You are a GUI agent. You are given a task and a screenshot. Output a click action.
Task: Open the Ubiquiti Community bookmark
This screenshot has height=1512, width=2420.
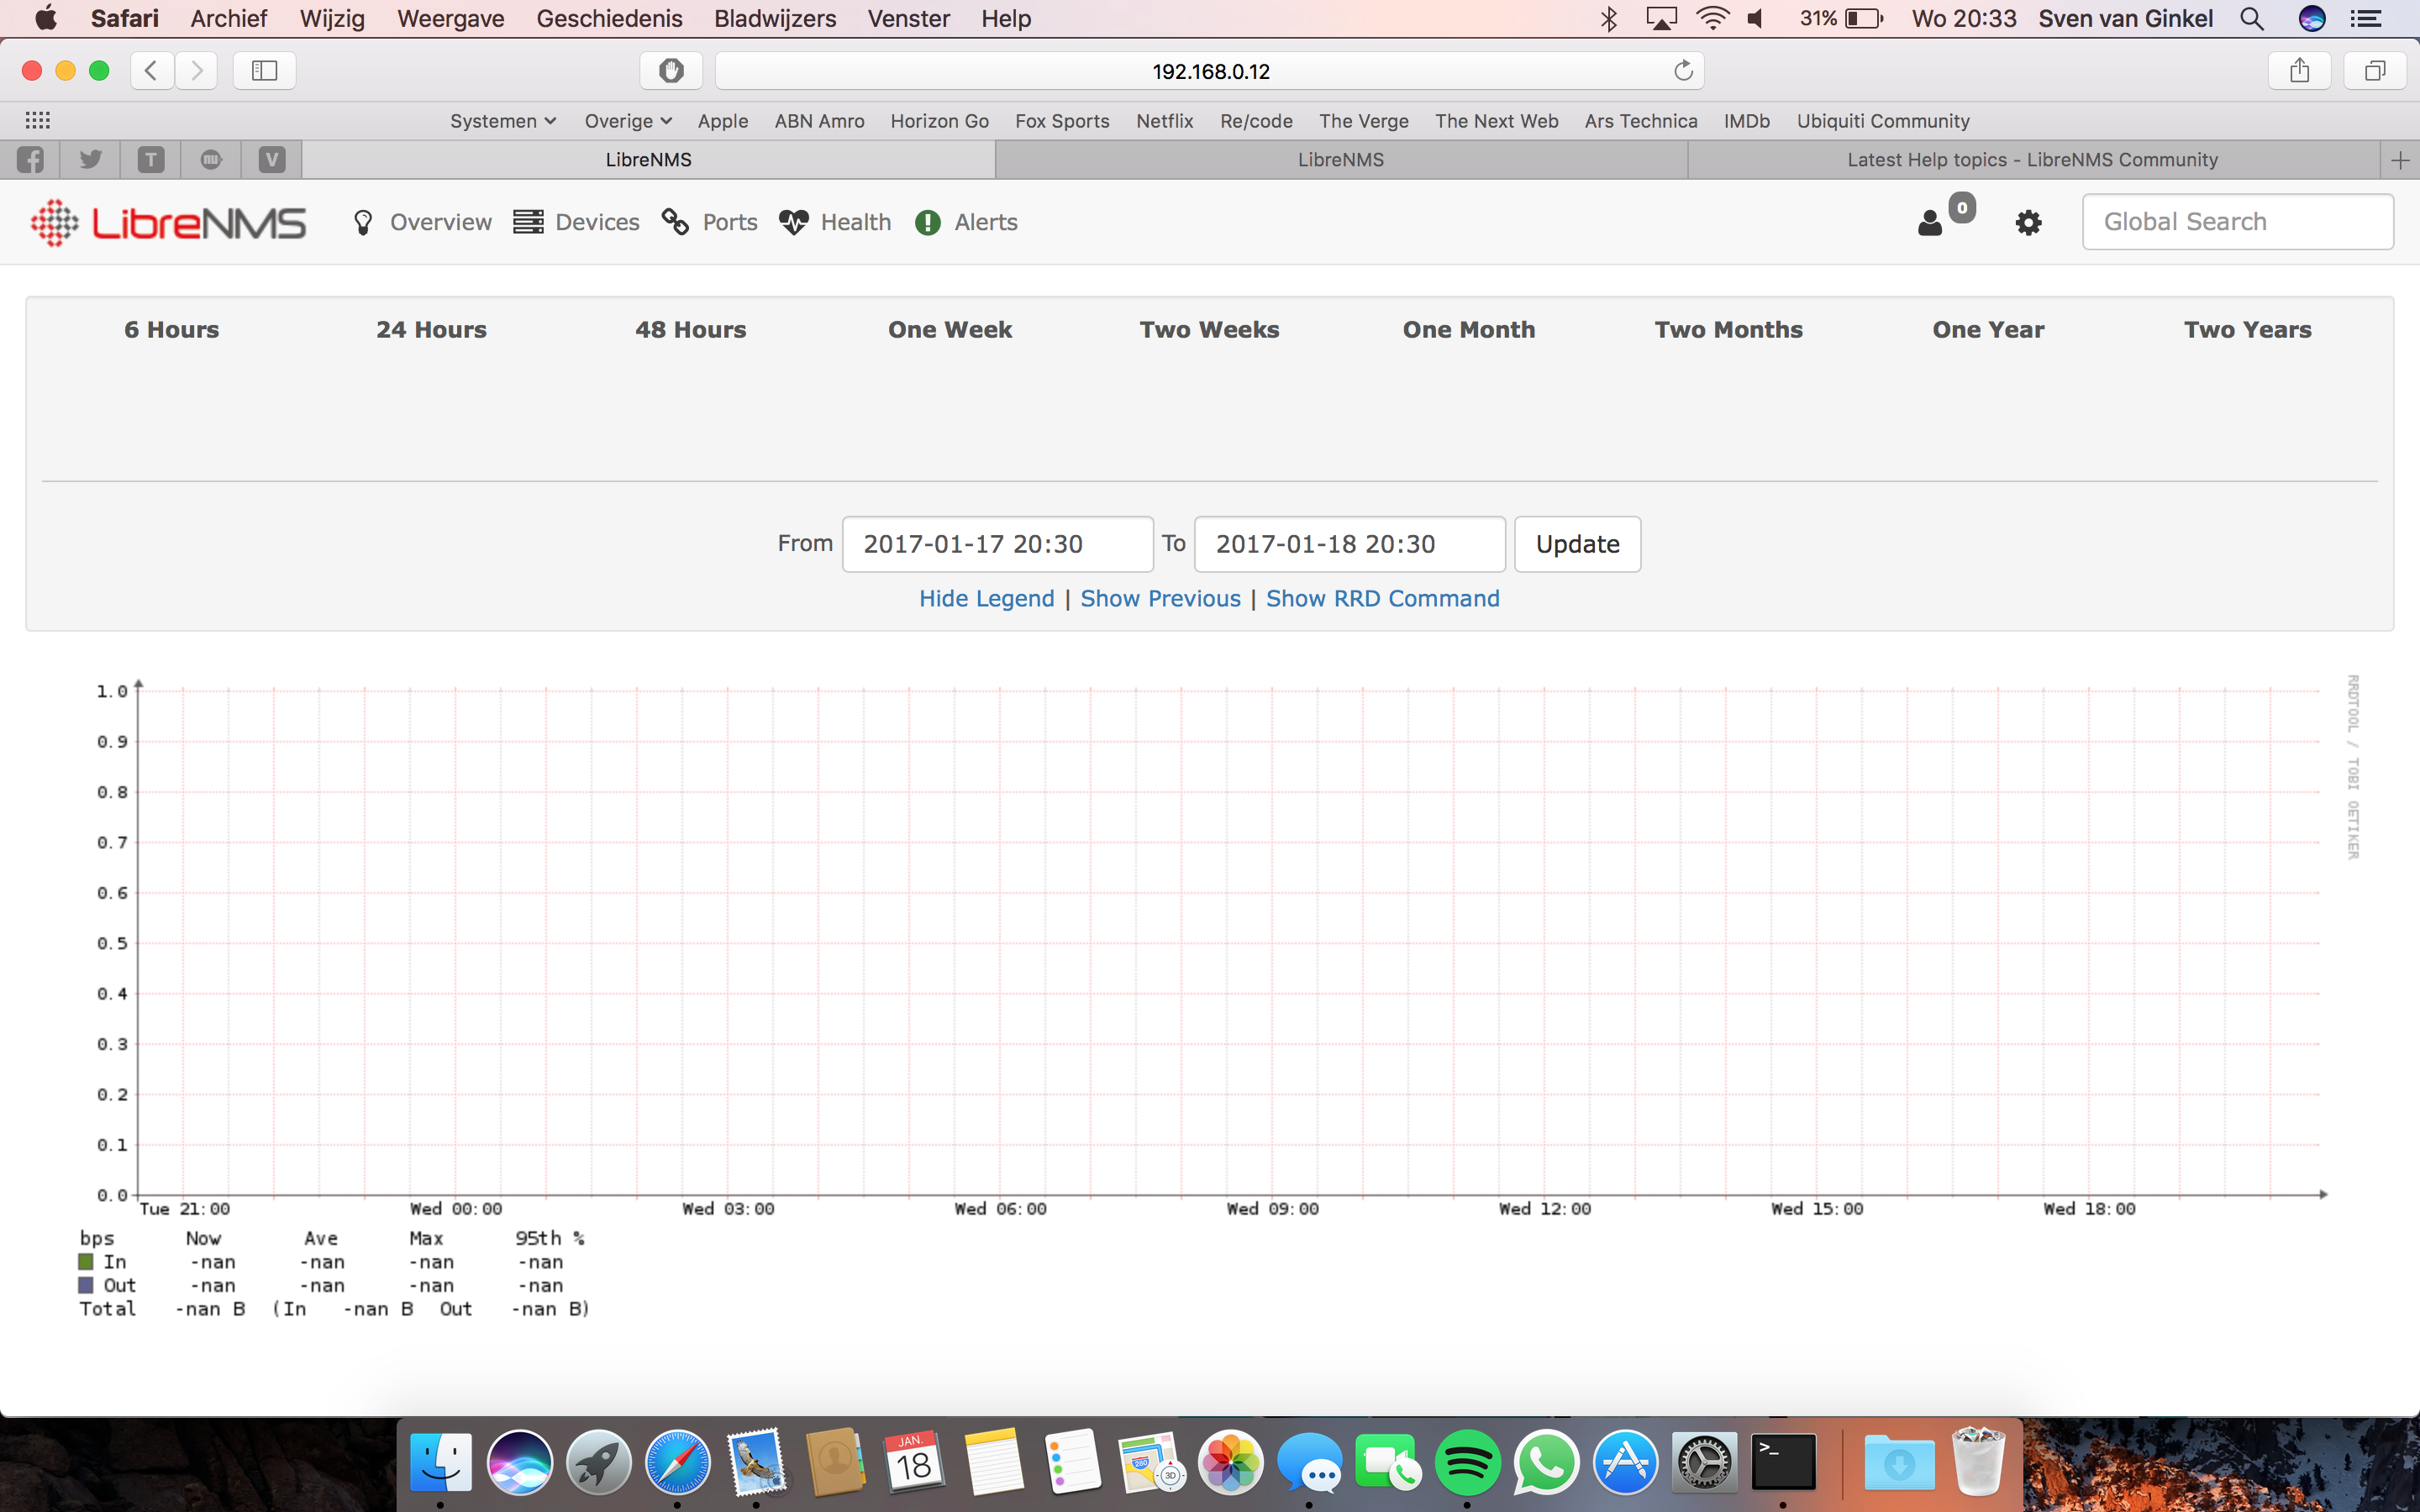[x=1883, y=121]
